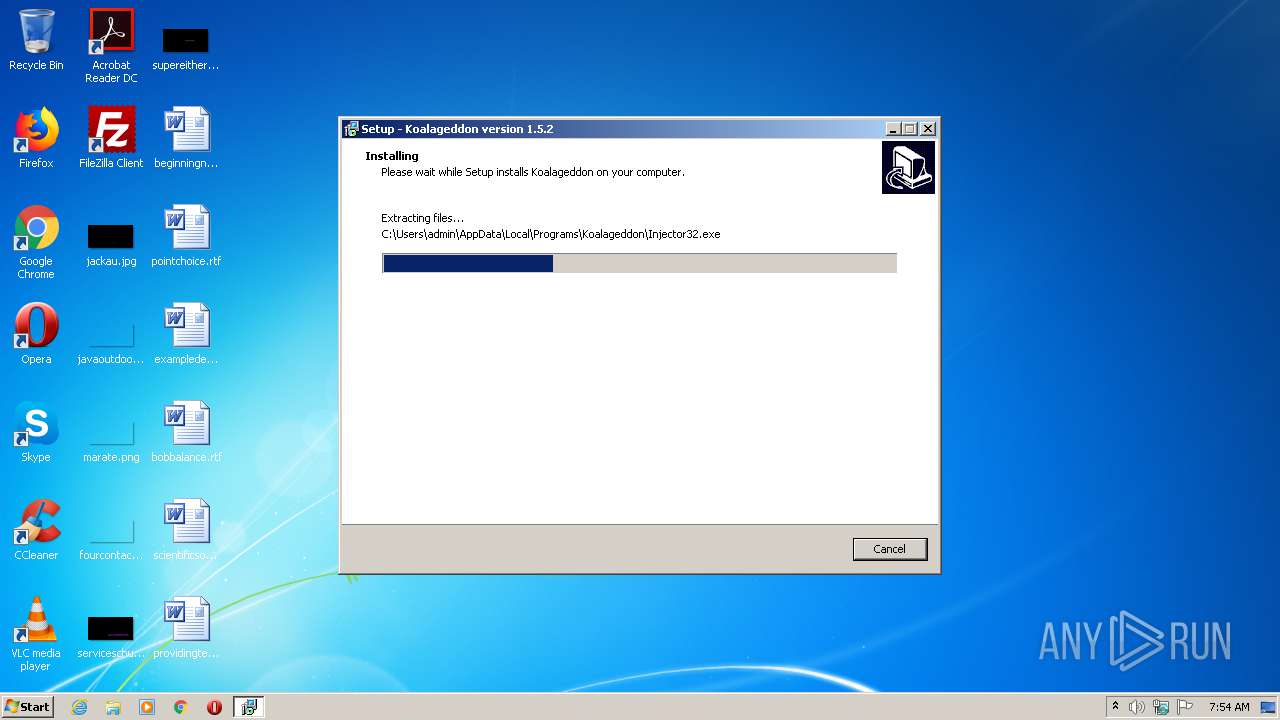Viewport: 1280px width, 720px height.
Task: Click the "Extracting files..." status text
Action: click(422, 218)
